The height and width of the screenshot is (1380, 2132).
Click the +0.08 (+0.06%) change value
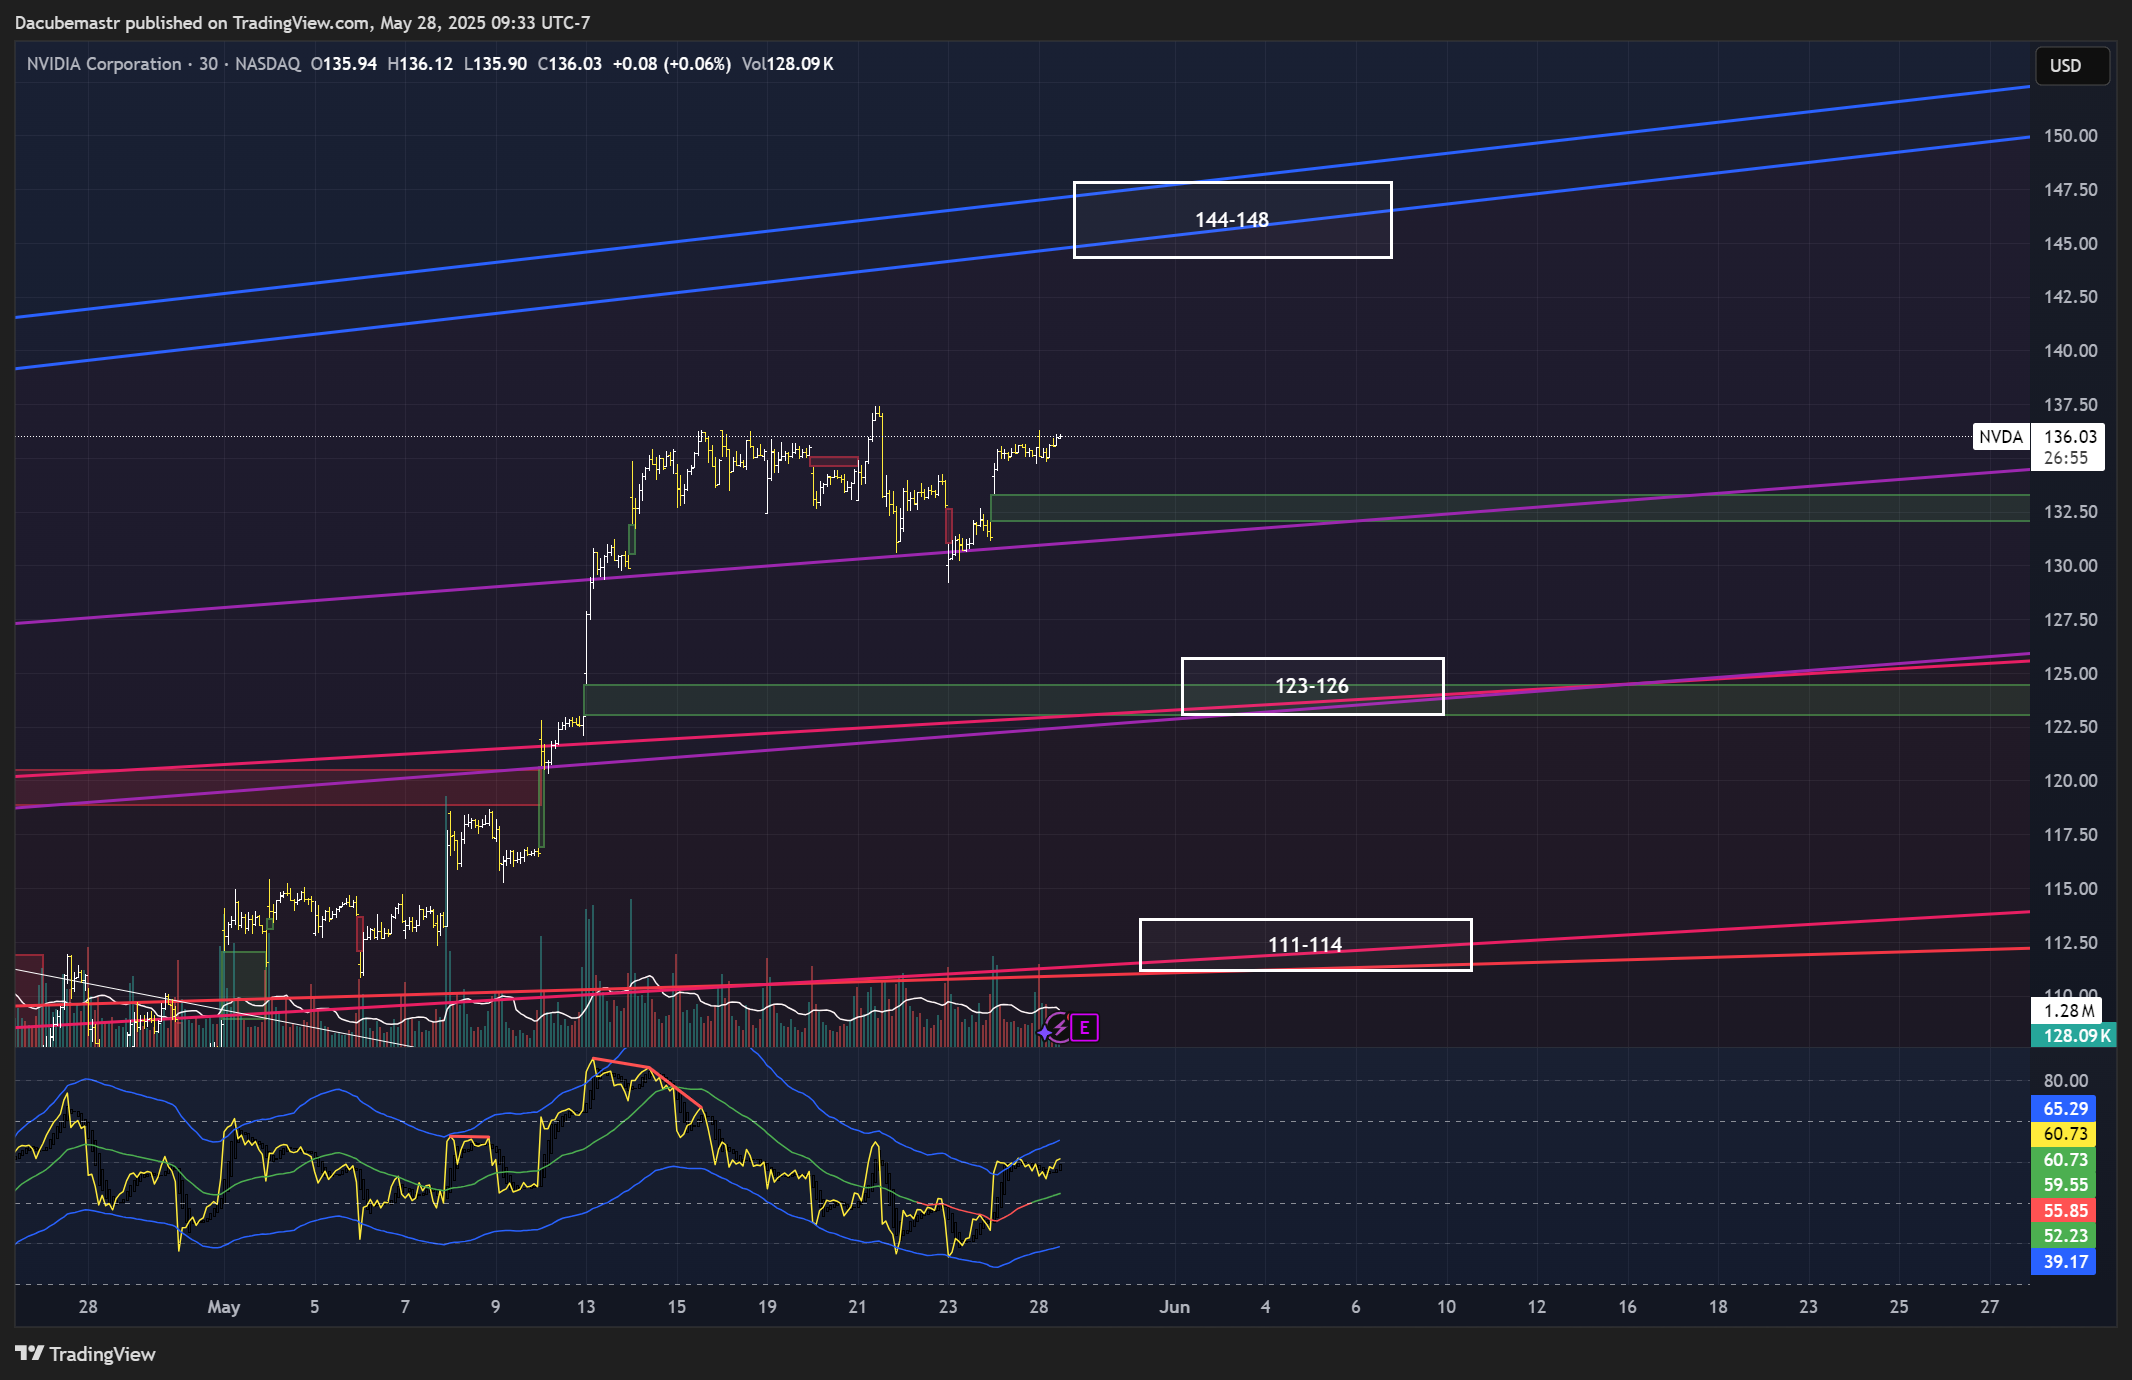[x=672, y=64]
